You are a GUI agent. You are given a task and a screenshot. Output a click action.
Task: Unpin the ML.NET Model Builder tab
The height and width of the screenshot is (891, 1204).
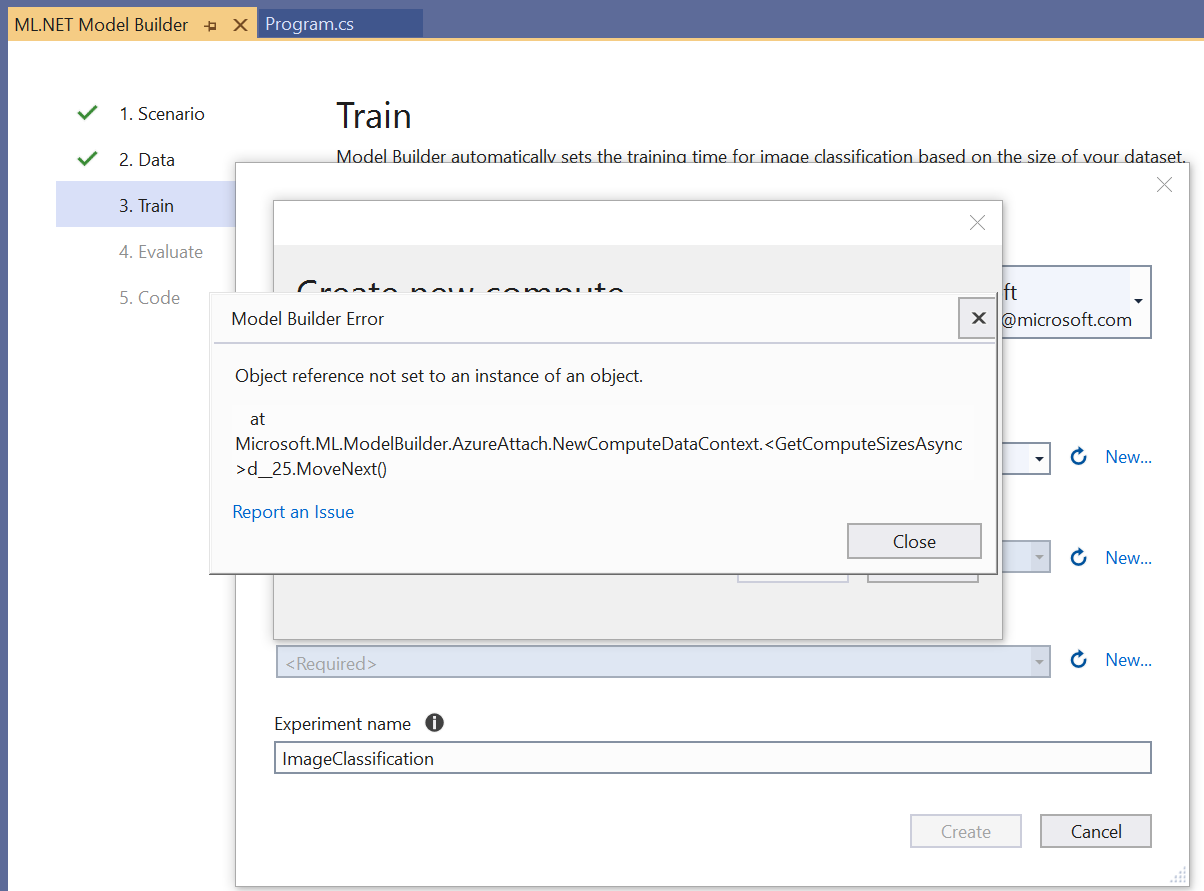pyautogui.click(x=211, y=23)
